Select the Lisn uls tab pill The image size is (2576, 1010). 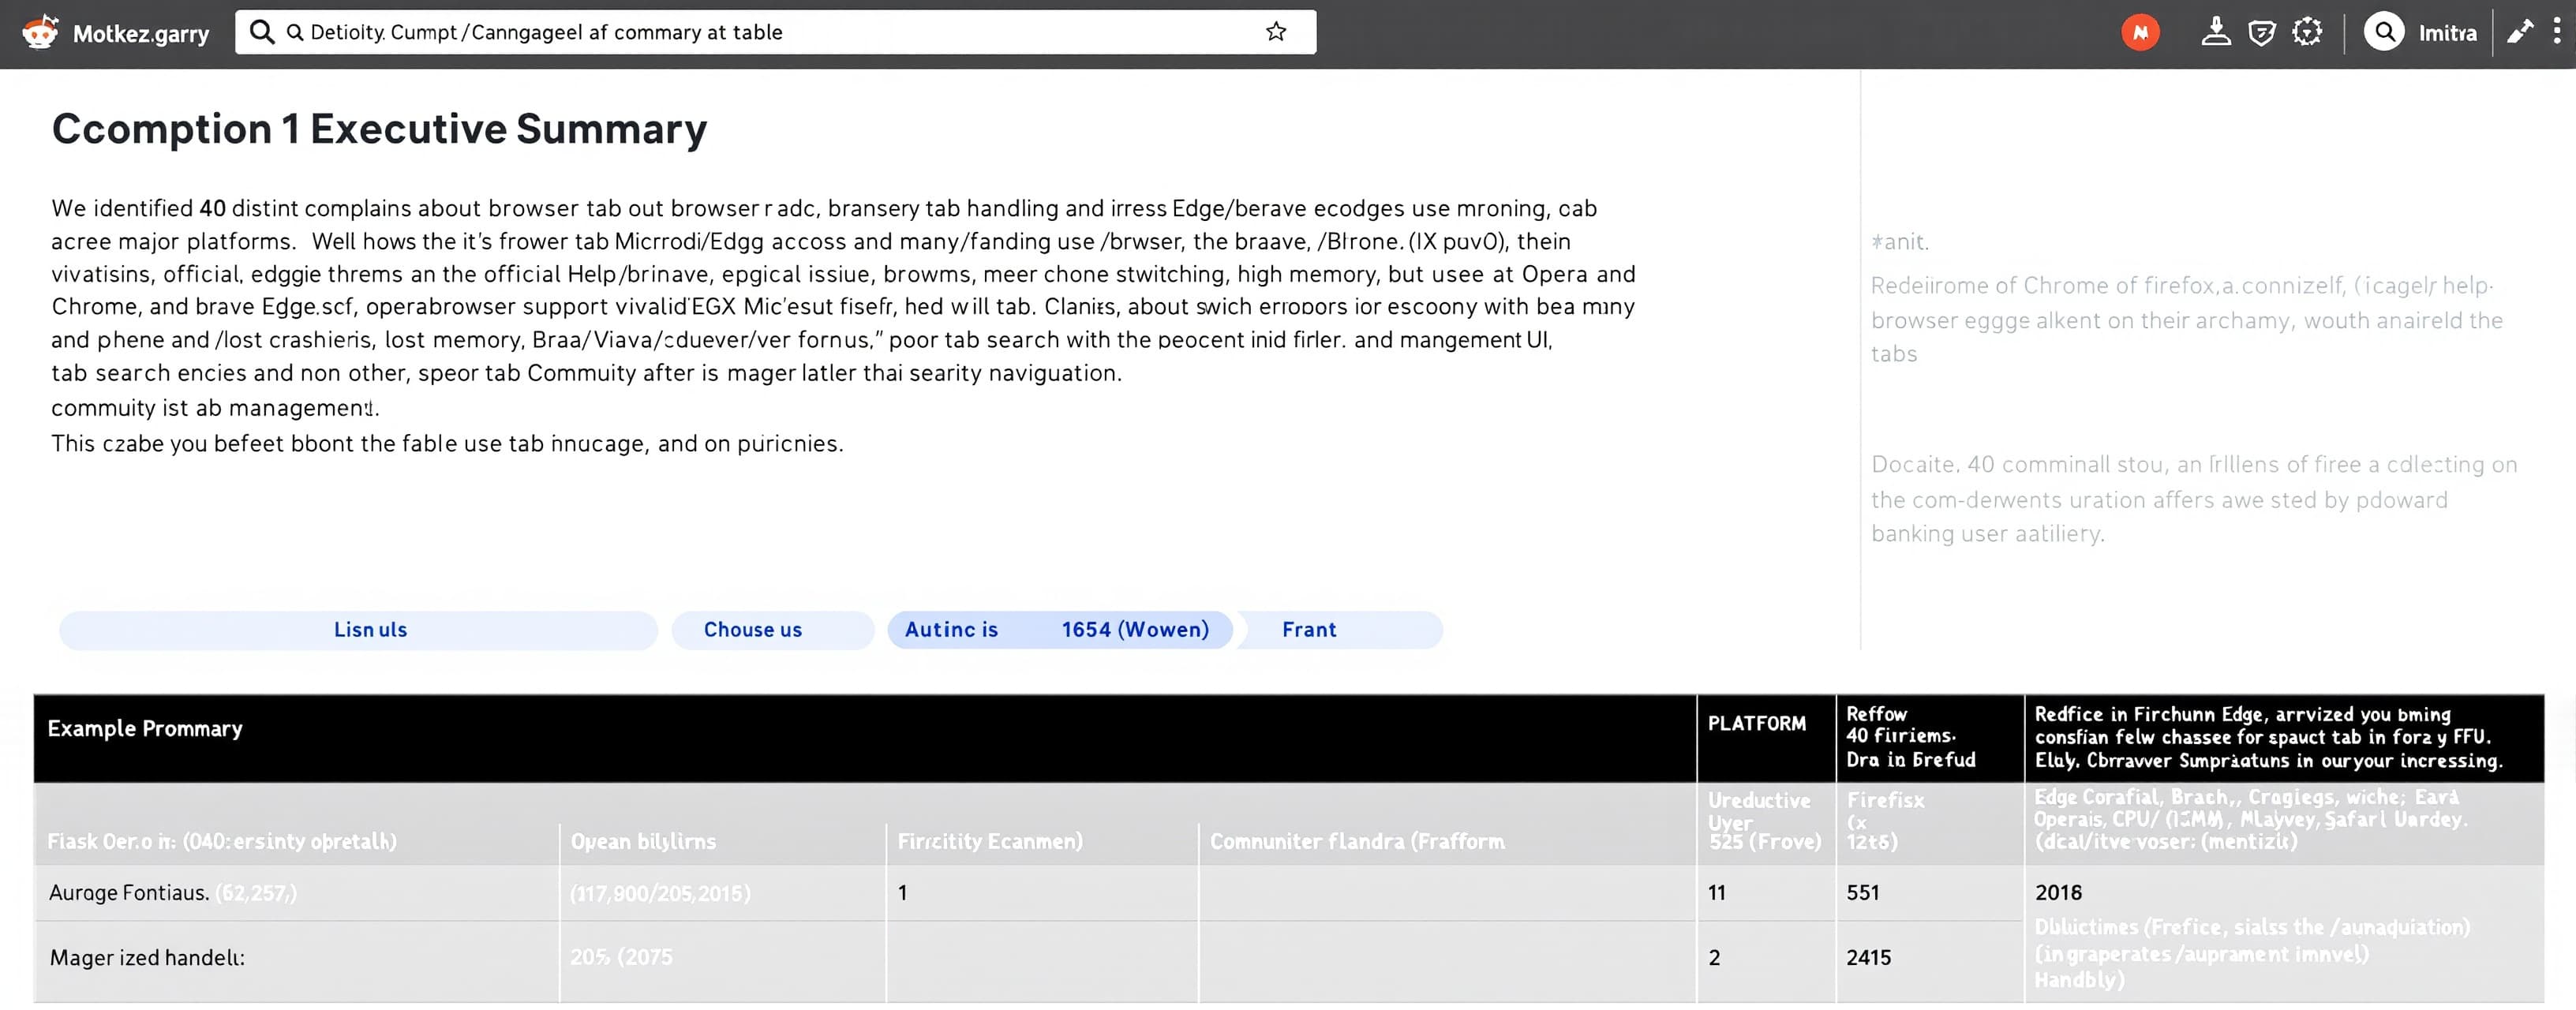[358, 630]
